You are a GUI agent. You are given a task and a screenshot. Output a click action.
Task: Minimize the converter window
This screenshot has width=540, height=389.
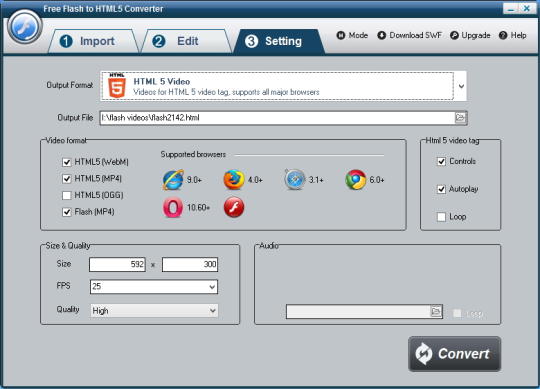point(511,9)
